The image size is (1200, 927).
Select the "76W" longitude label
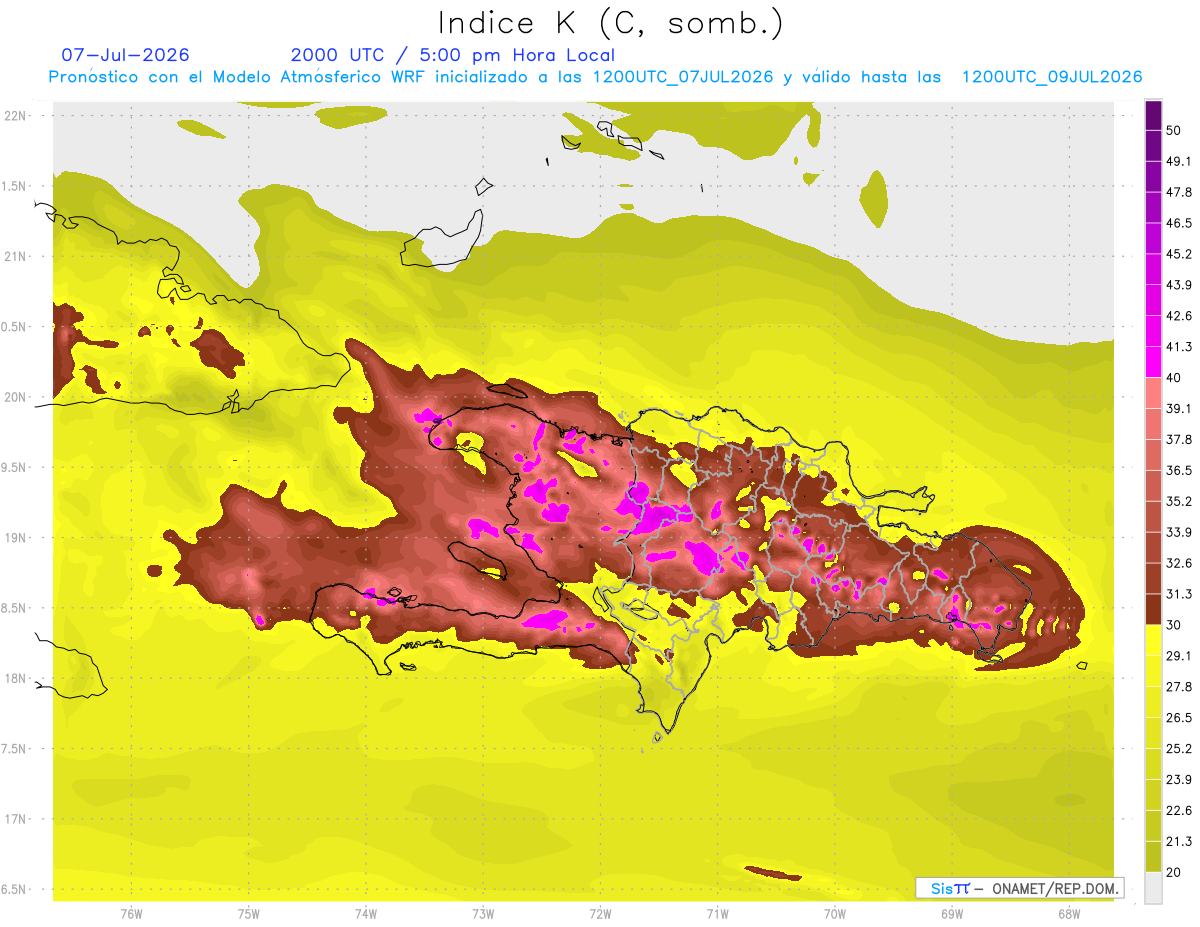pyautogui.click(x=131, y=914)
